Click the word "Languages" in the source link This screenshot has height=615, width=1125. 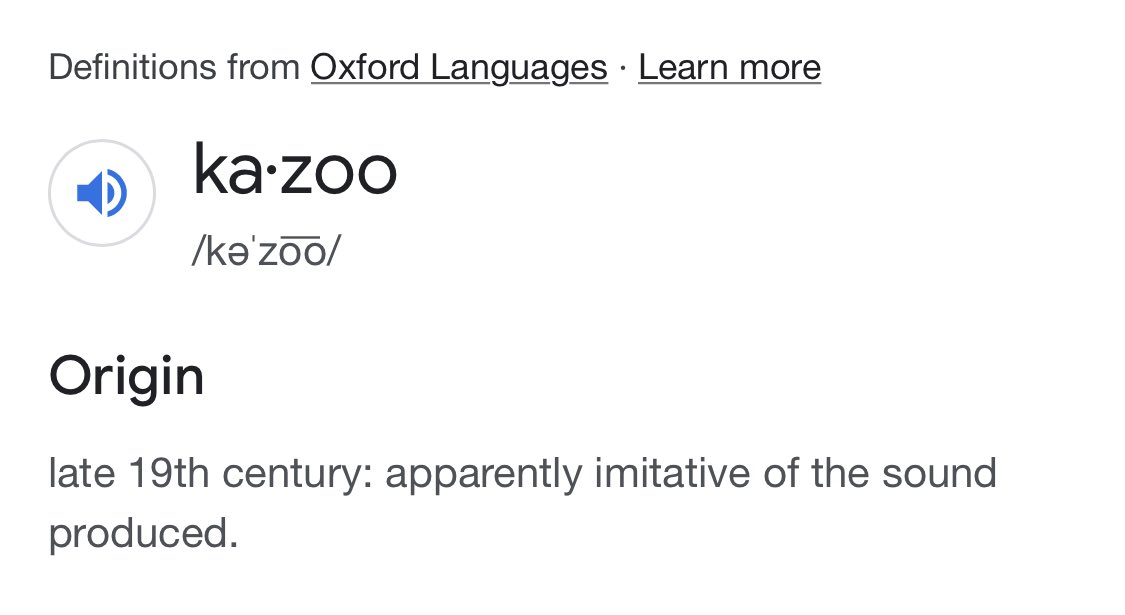519,68
